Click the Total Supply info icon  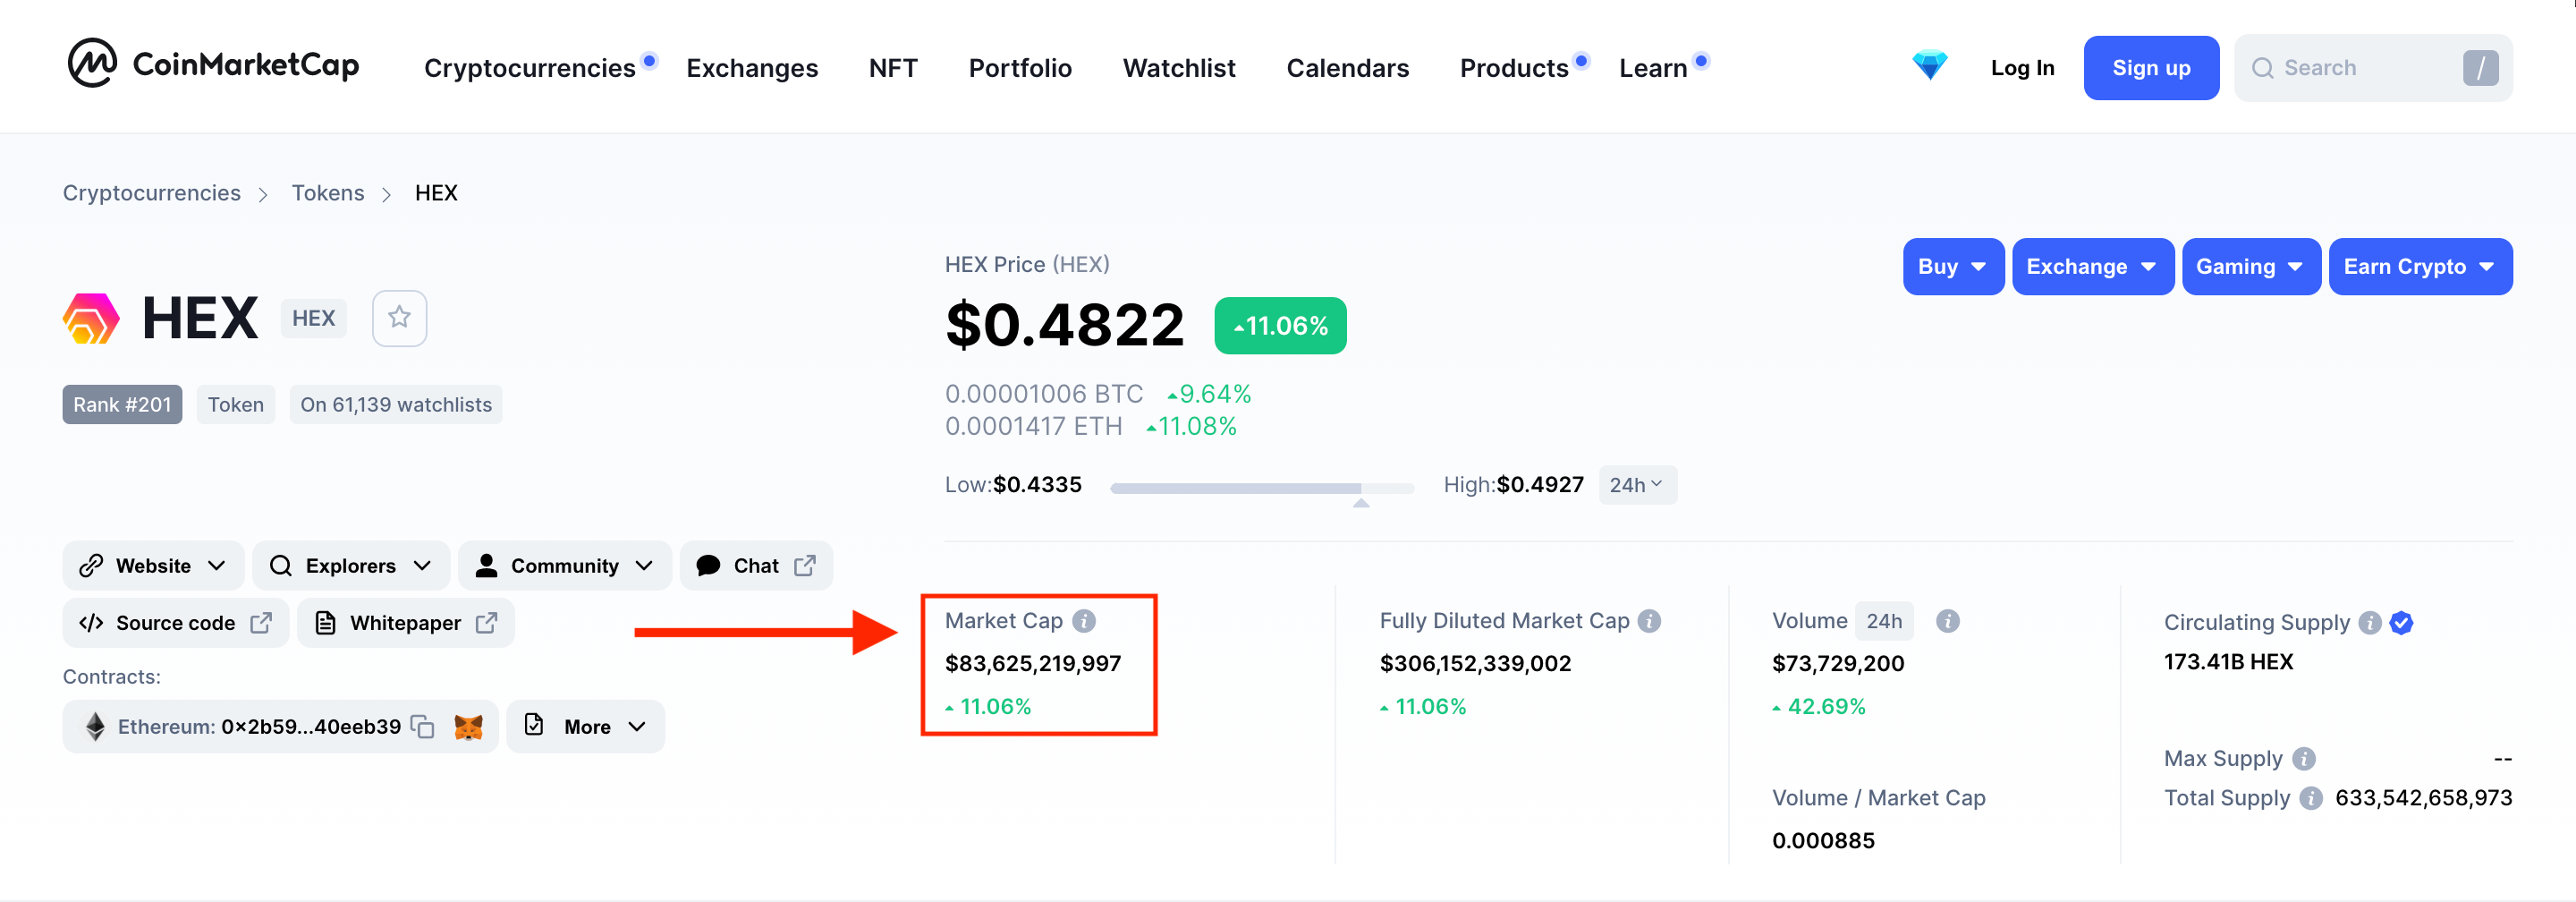[2311, 798]
